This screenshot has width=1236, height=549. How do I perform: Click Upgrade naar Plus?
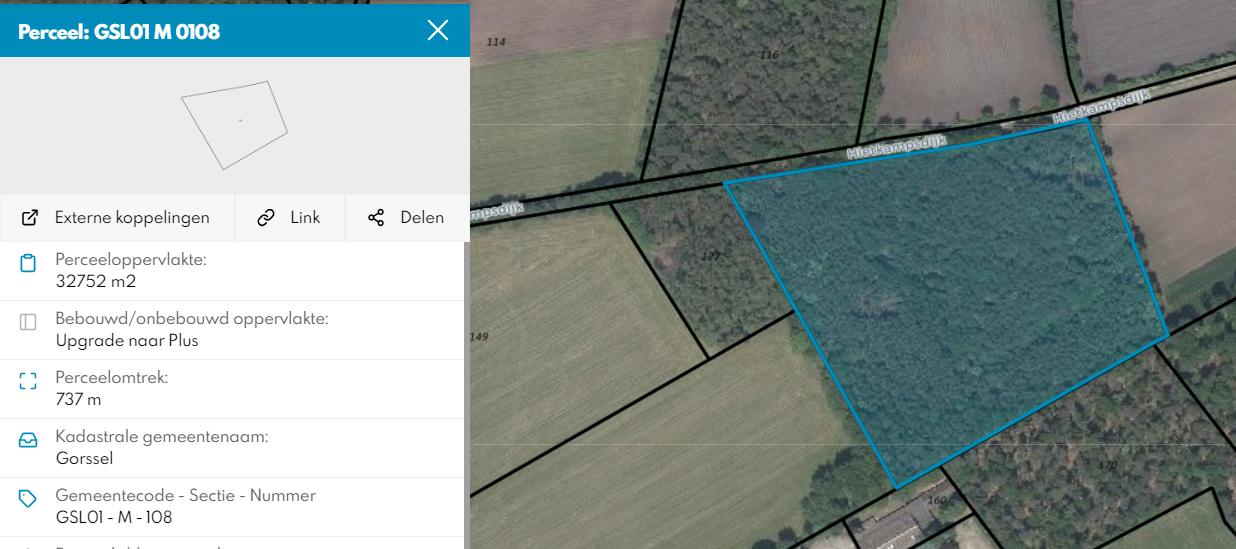tap(127, 340)
